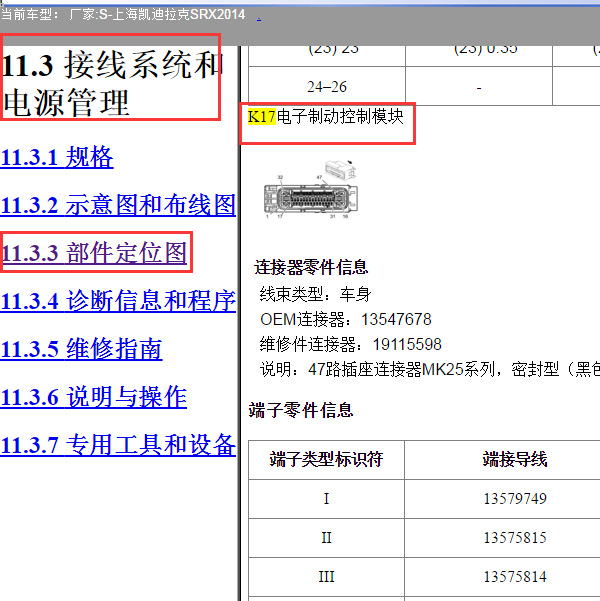Click the 当前车型 vehicle model header text

[123, 15]
